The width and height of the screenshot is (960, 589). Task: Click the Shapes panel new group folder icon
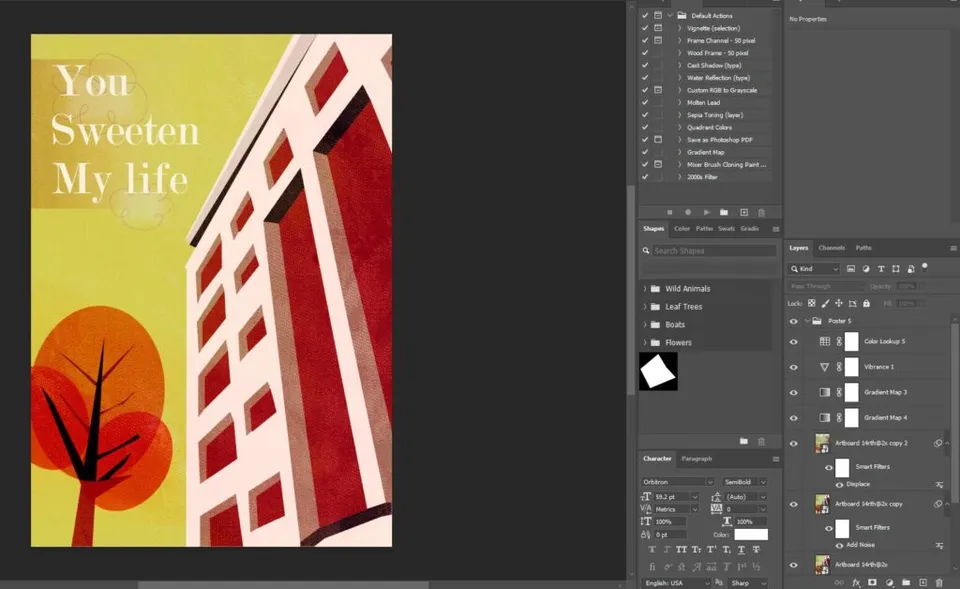[x=744, y=441]
